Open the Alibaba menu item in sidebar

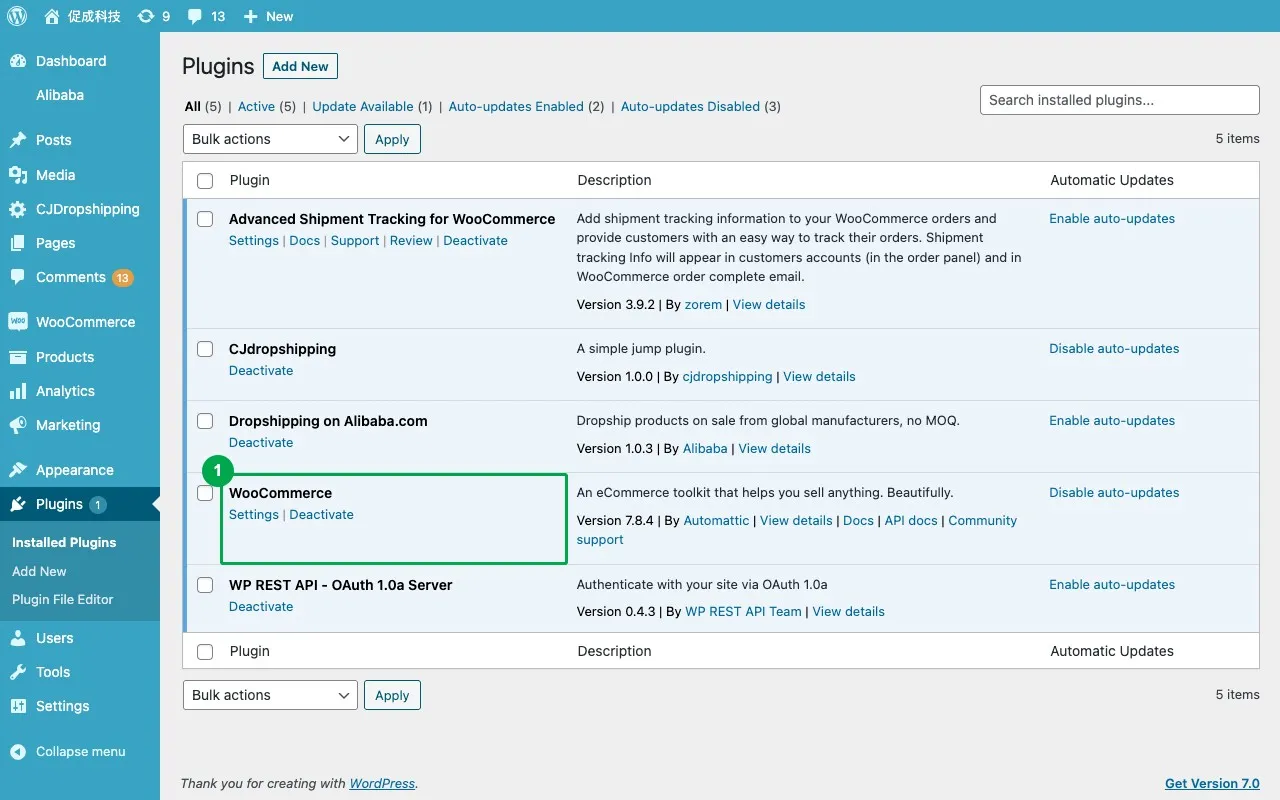click(60, 95)
